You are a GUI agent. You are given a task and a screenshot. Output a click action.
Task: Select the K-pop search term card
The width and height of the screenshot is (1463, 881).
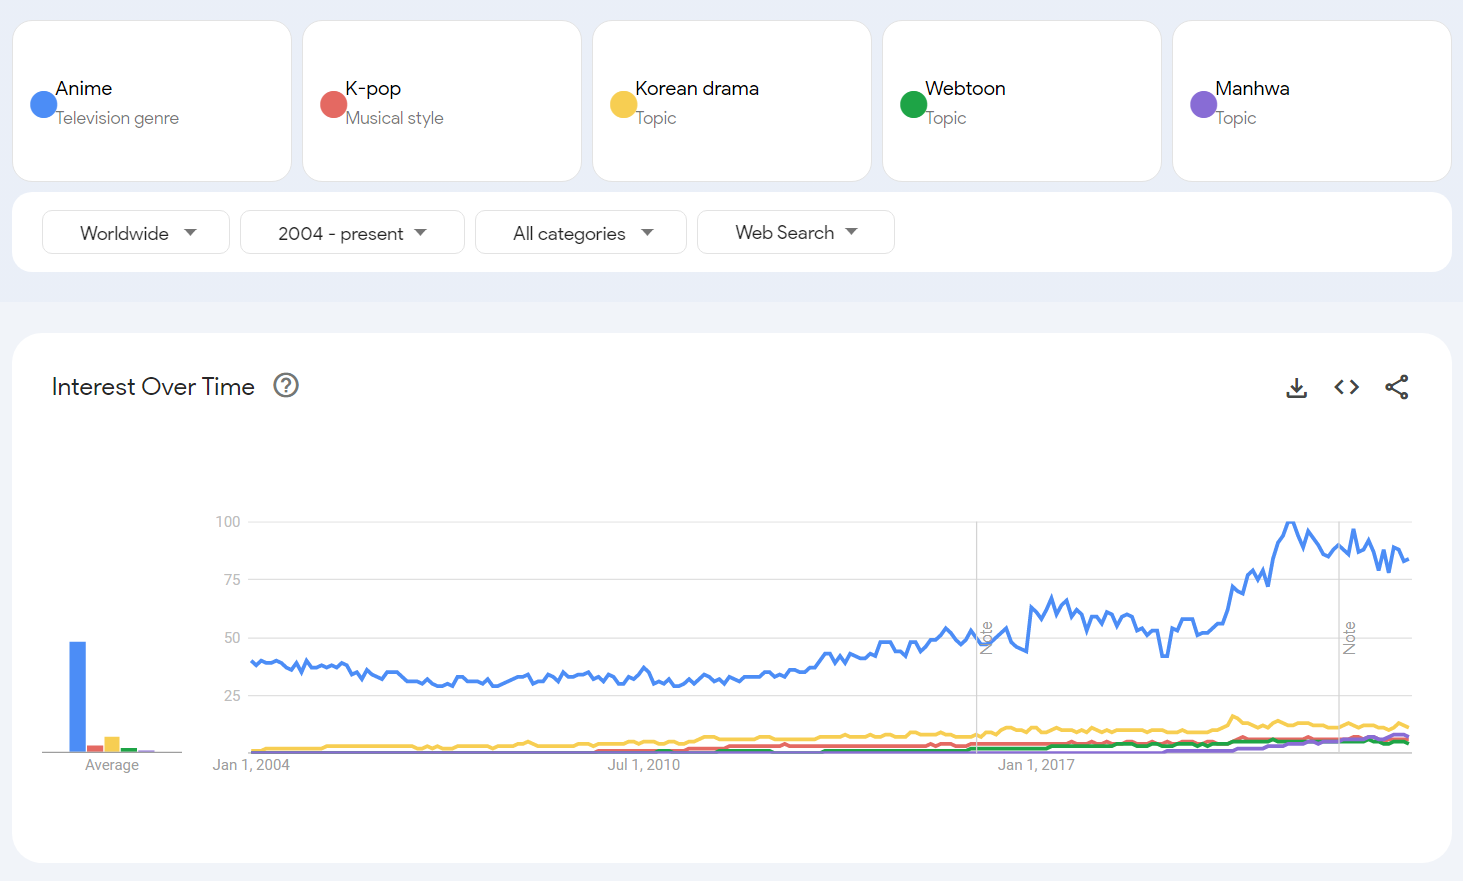(x=442, y=101)
